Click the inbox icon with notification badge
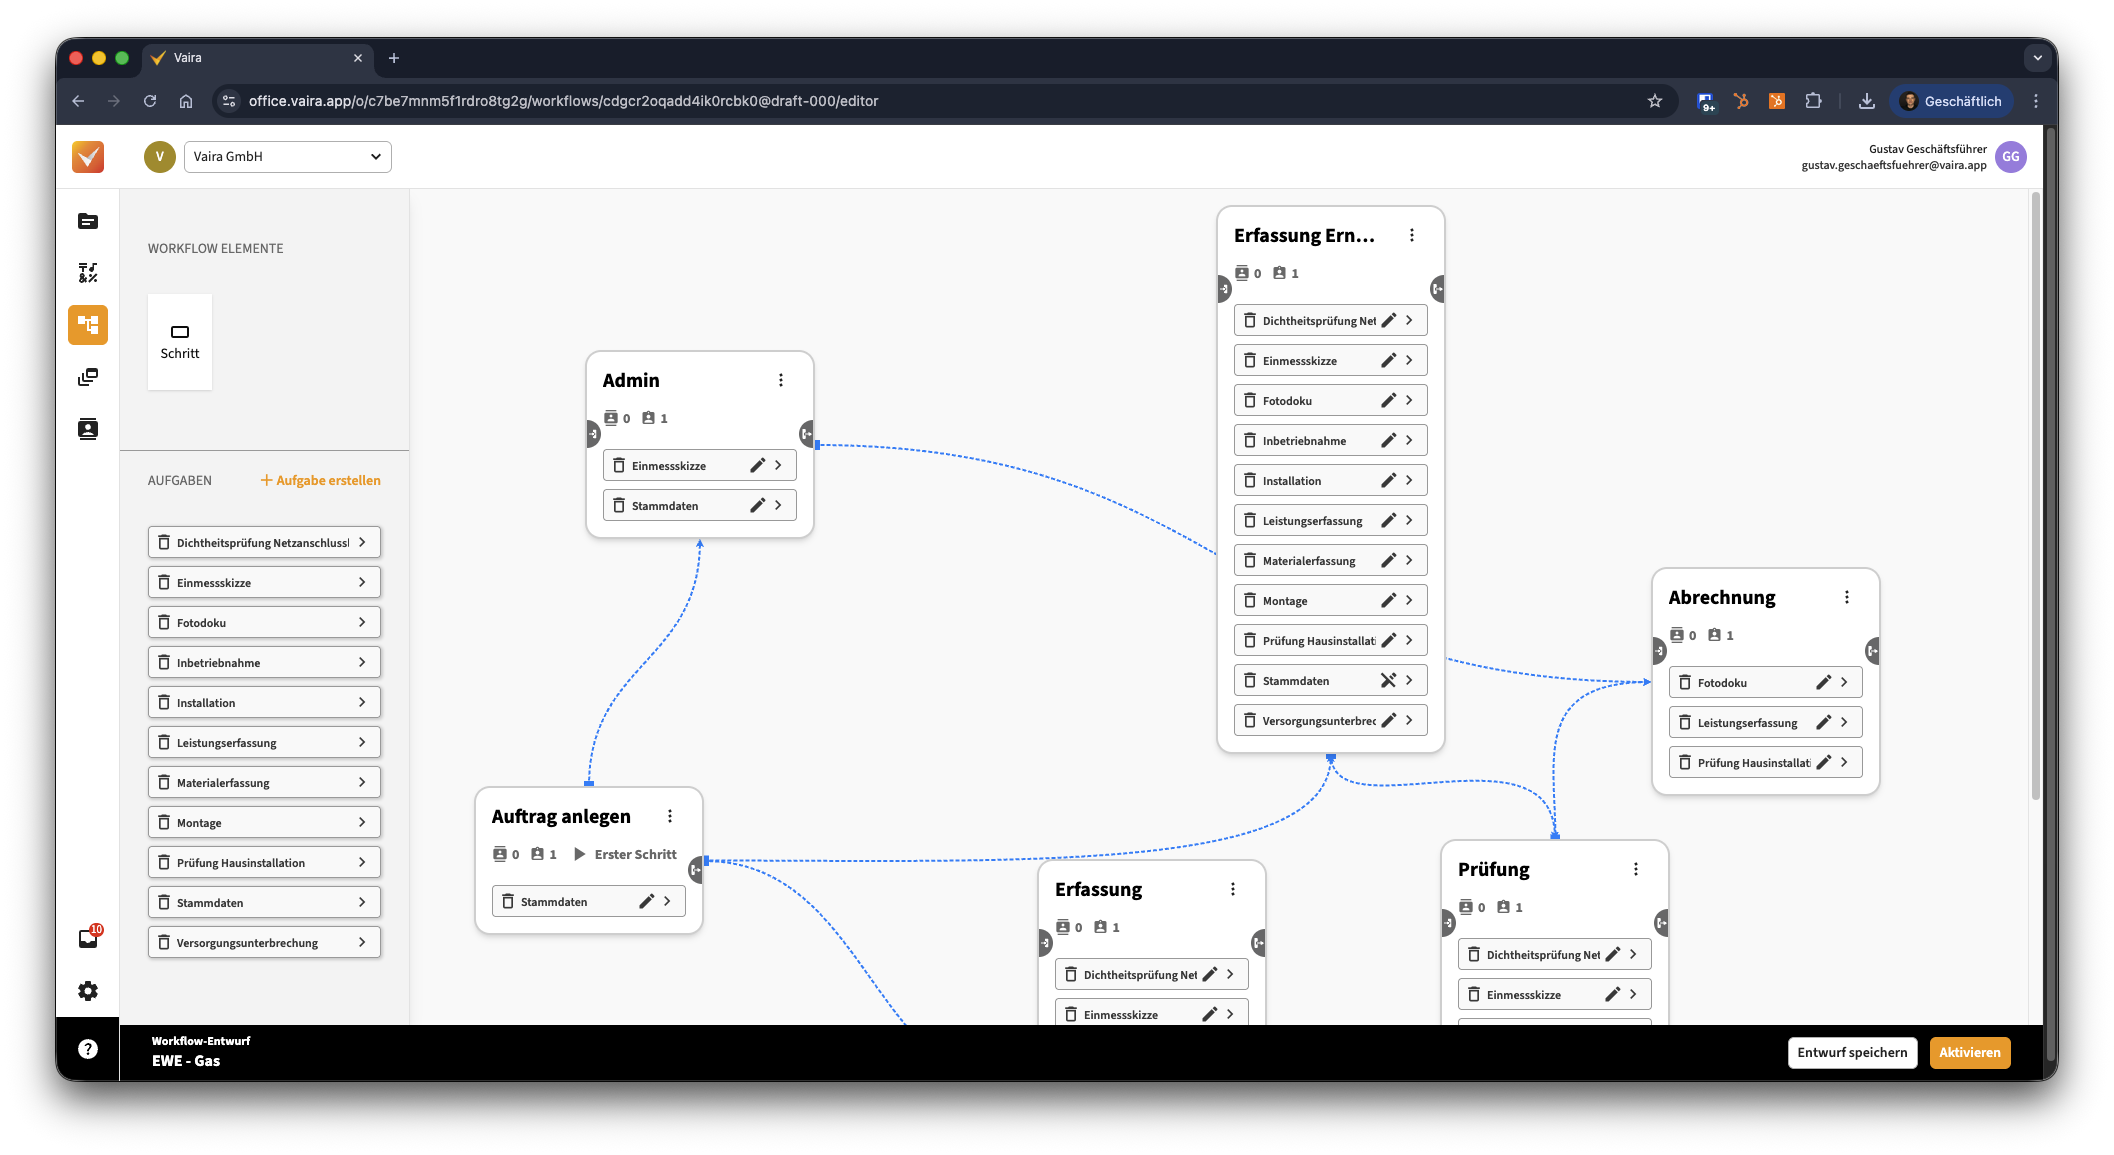The width and height of the screenshot is (2114, 1155). [88, 938]
